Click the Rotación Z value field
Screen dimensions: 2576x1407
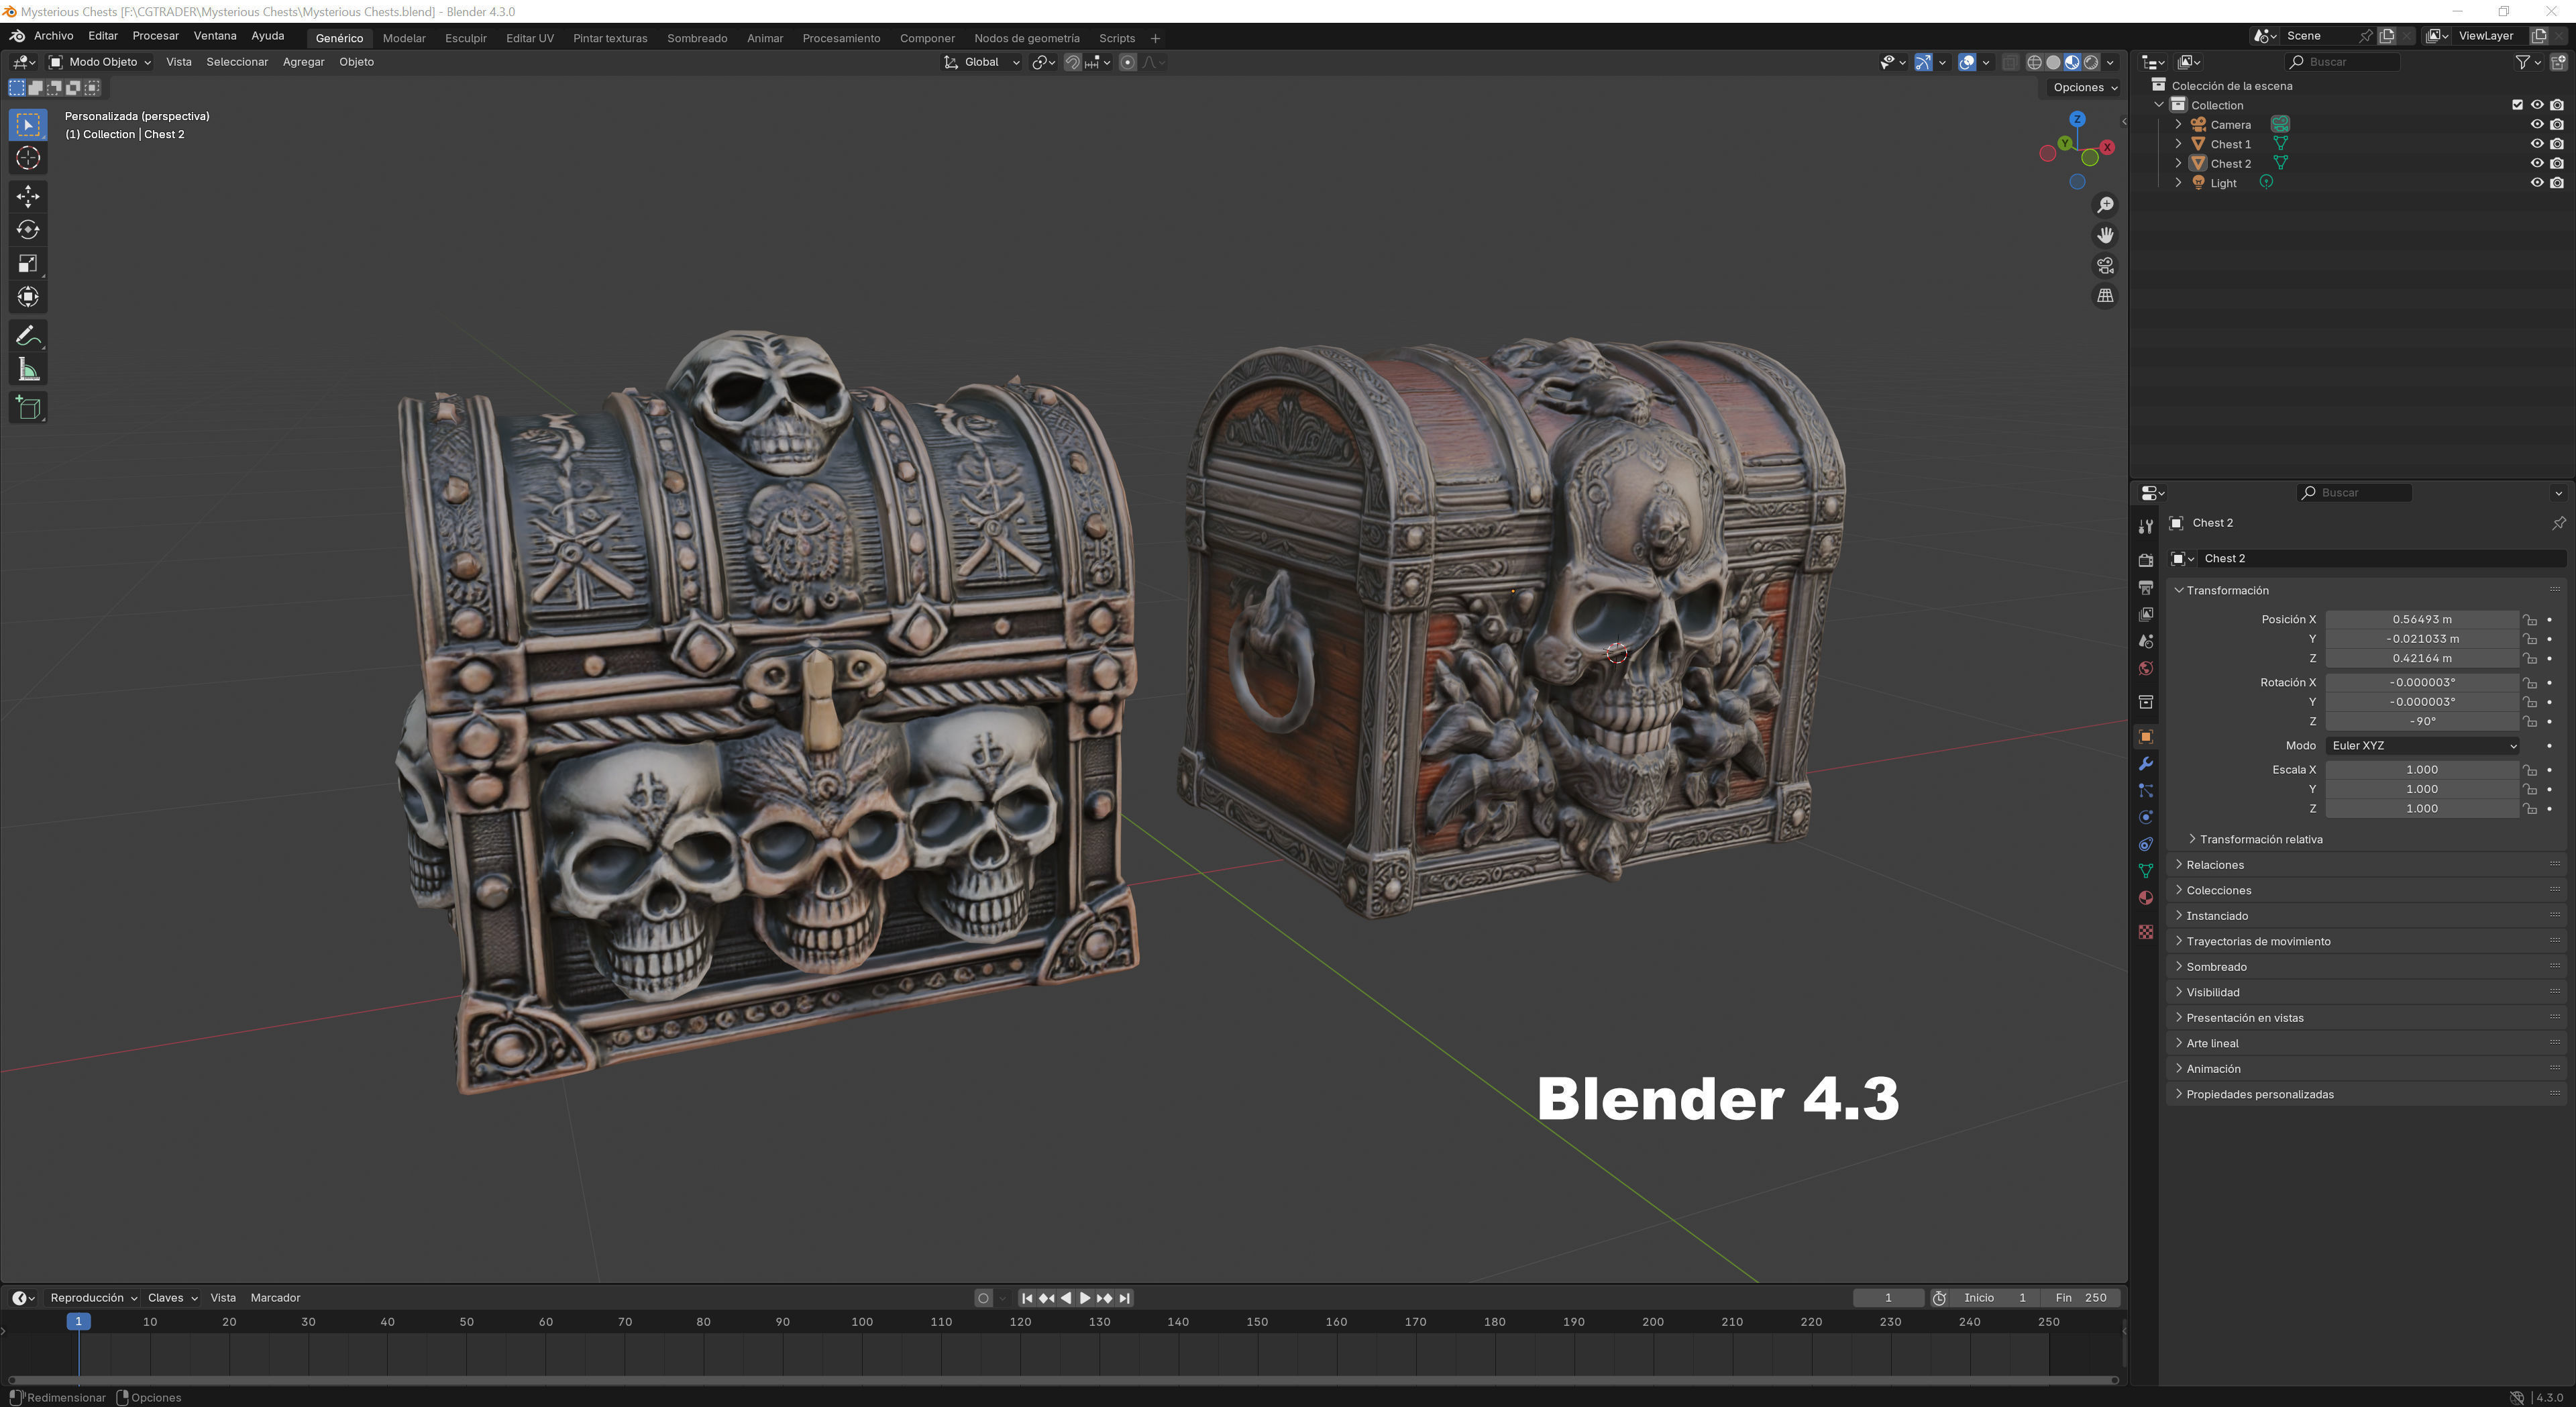tap(2421, 722)
